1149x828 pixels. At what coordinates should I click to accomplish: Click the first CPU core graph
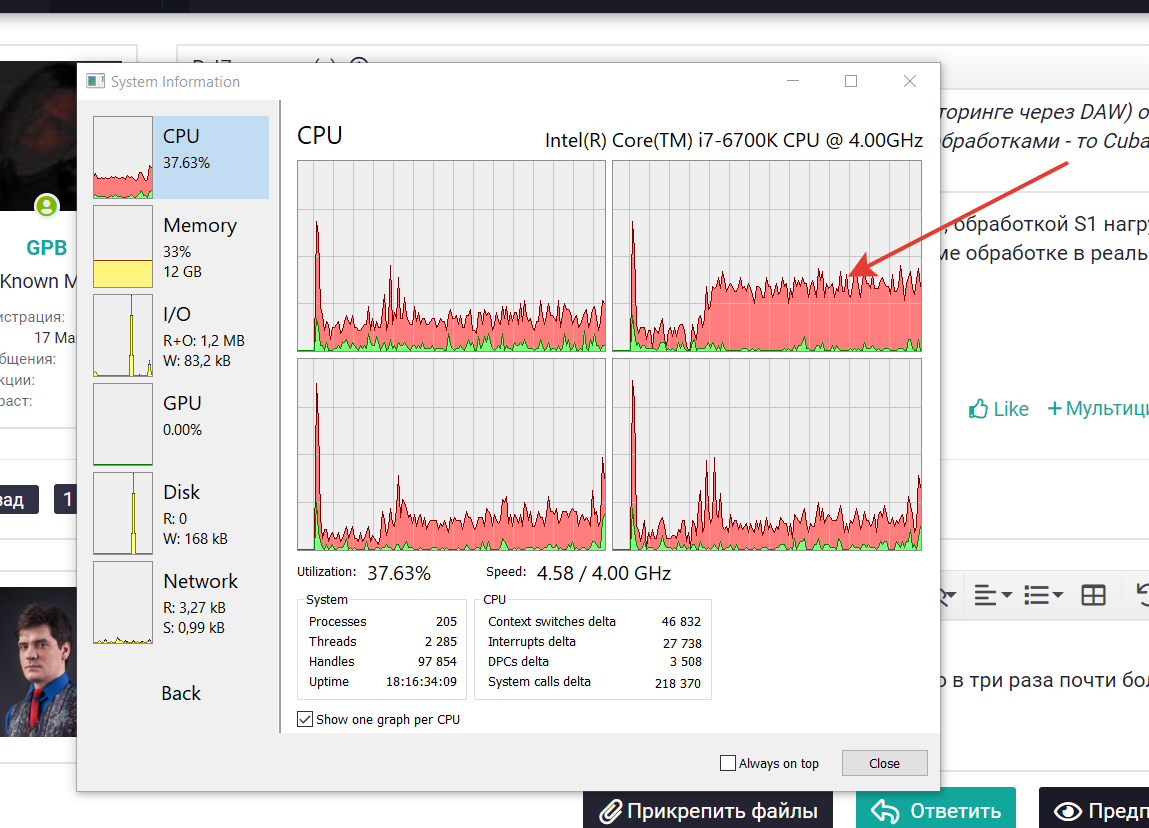451,256
